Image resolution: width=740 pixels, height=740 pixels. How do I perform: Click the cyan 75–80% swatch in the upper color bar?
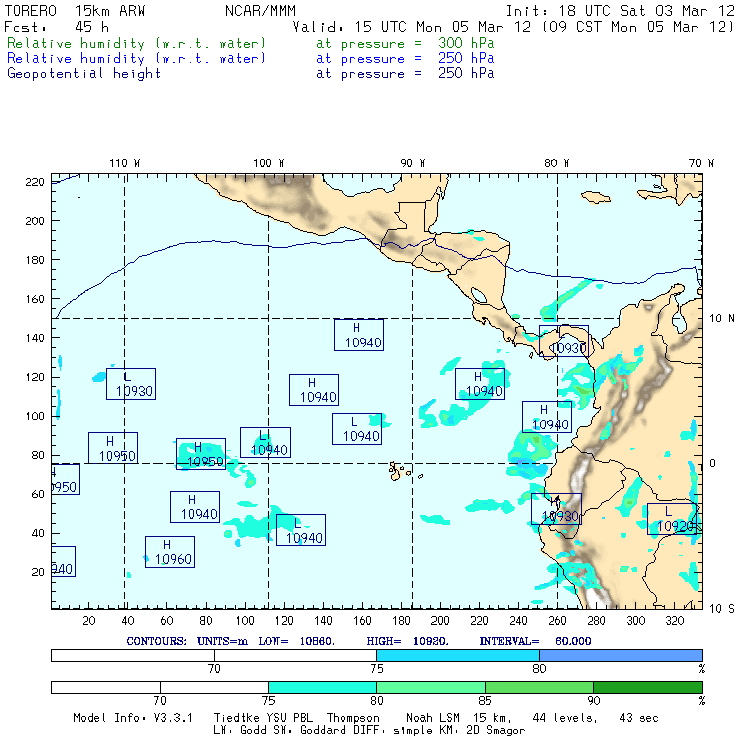point(458,655)
